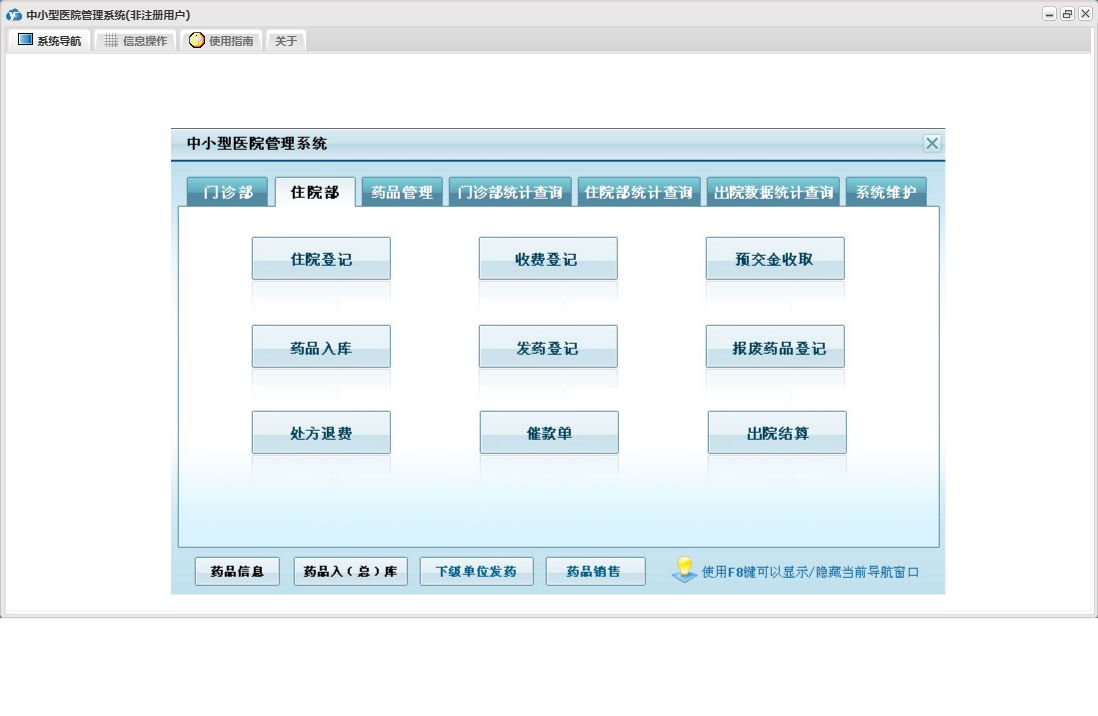
Task: Open the 门诊部统计查询 tab
Action: coord(510,192)
